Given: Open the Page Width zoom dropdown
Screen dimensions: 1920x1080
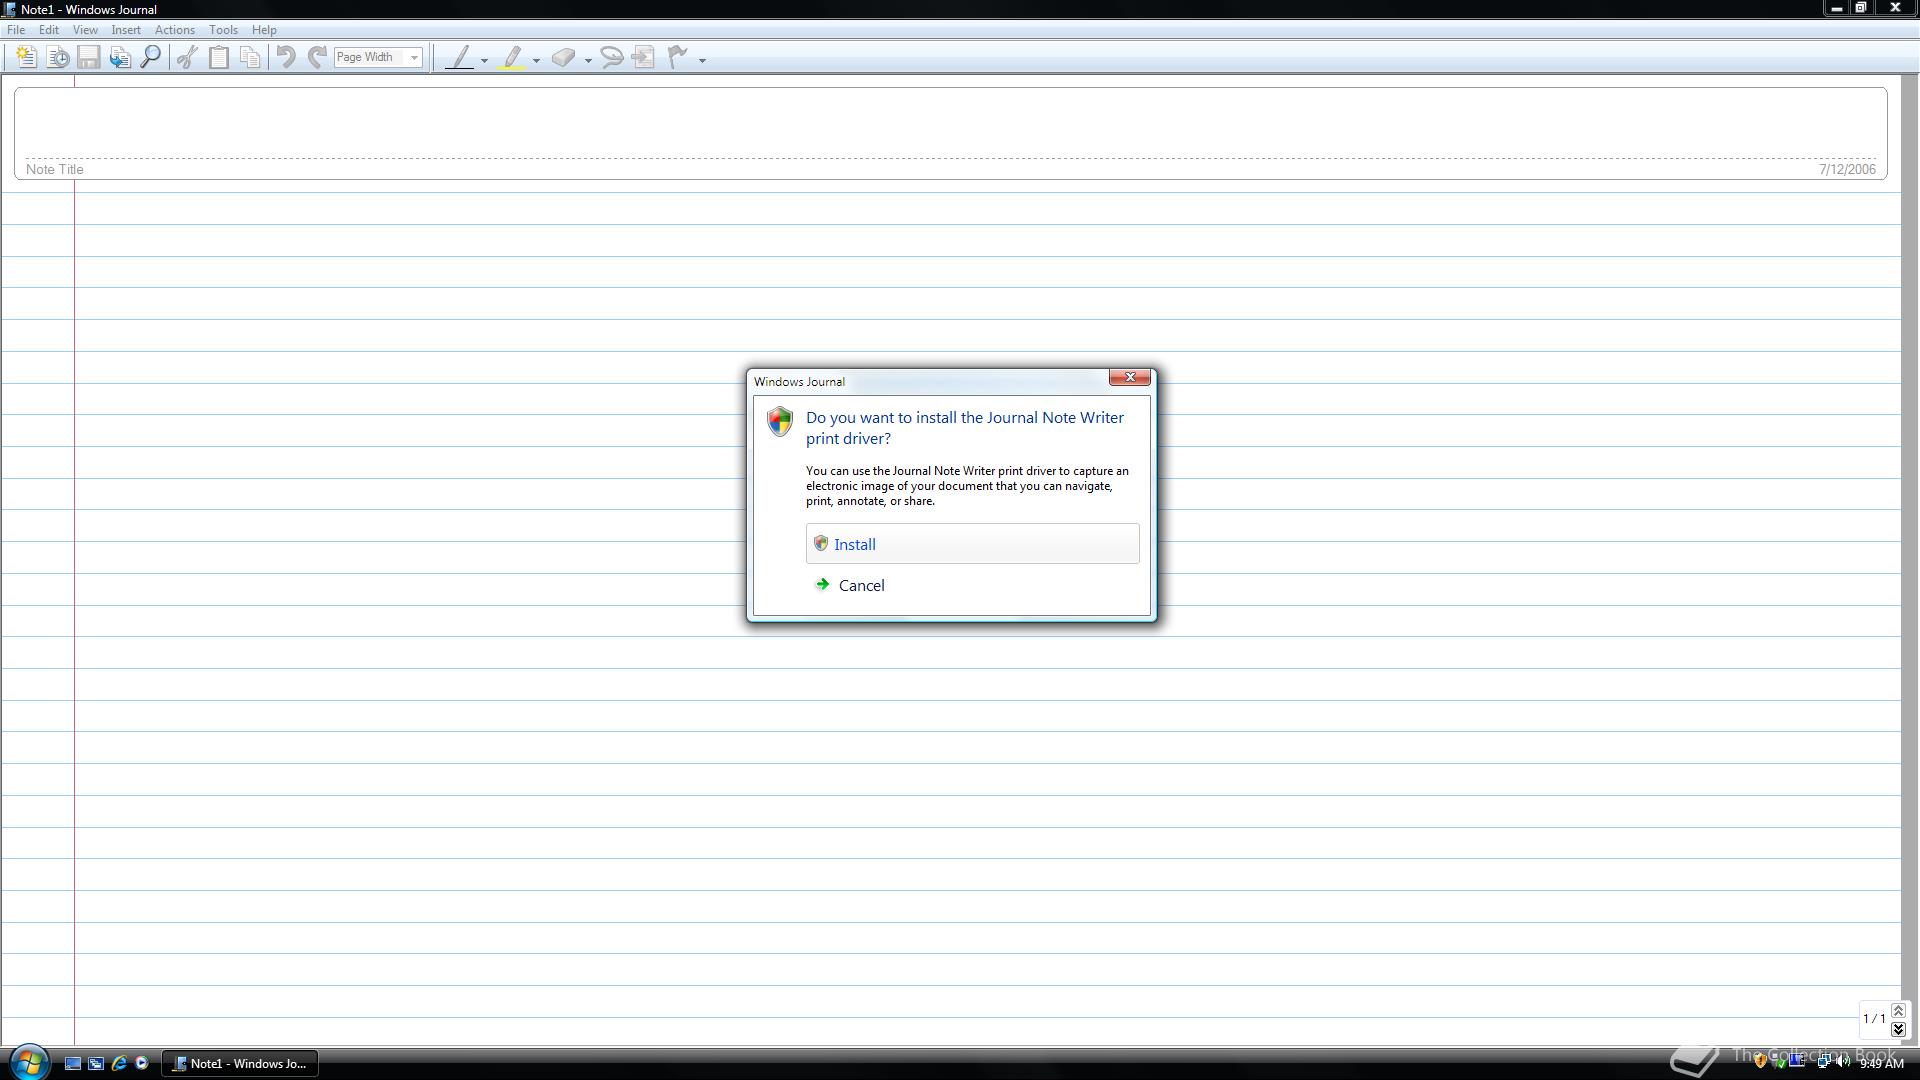Looking at the screenshot, I should point(414,57).
